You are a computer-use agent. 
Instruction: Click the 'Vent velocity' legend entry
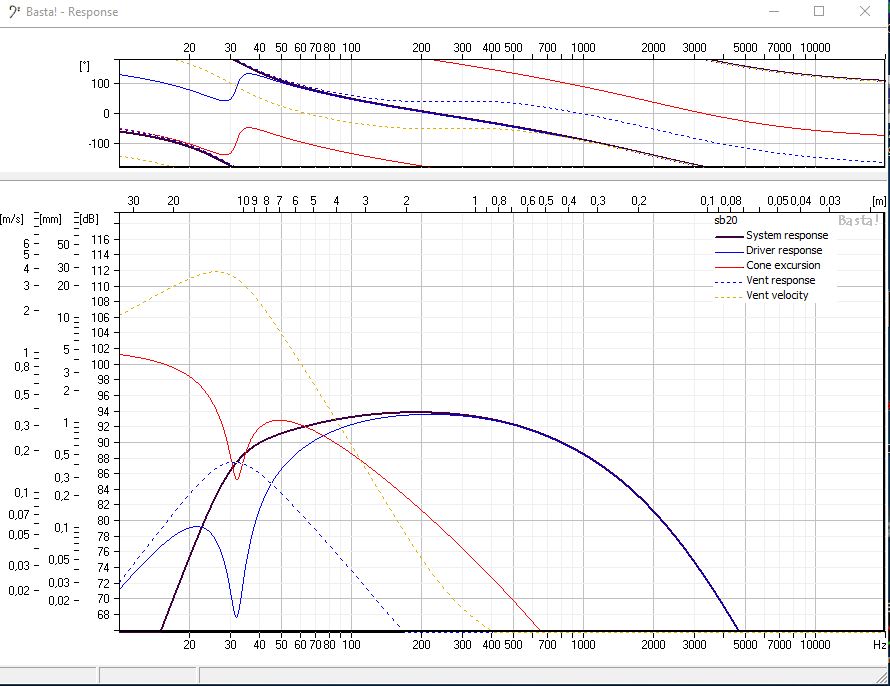777,295
